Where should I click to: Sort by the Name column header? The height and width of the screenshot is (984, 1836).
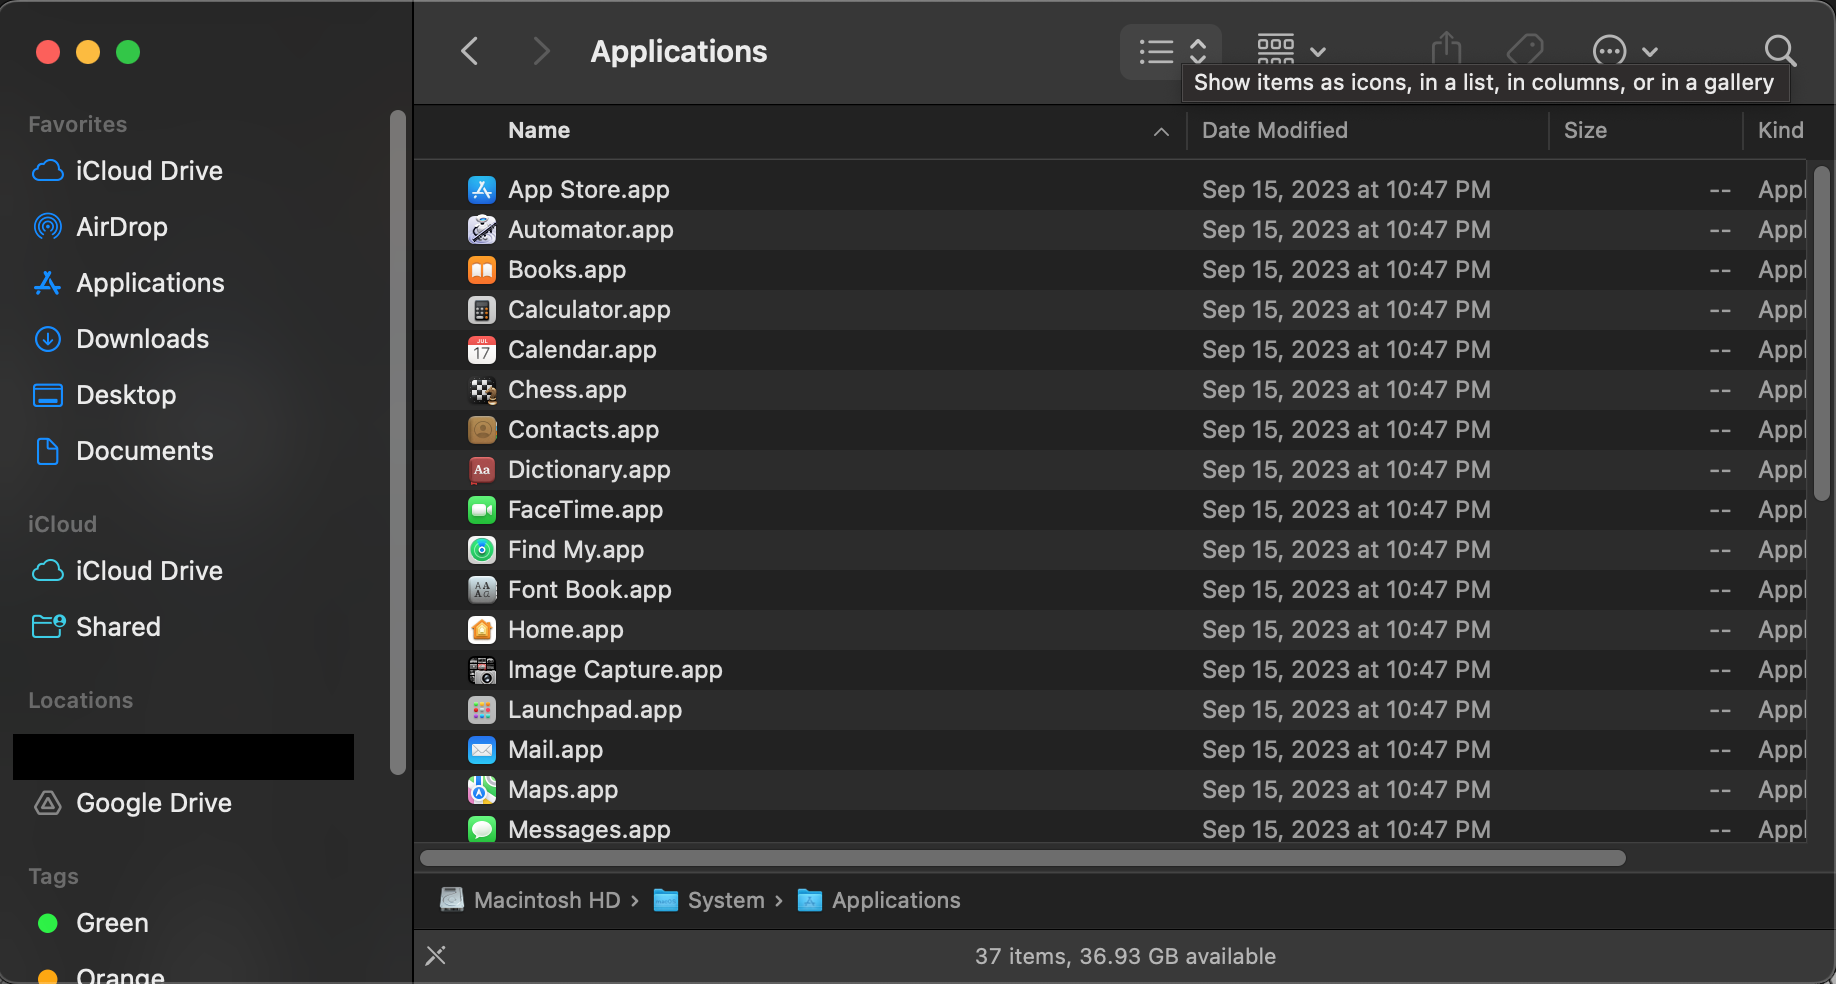(539, 130)
